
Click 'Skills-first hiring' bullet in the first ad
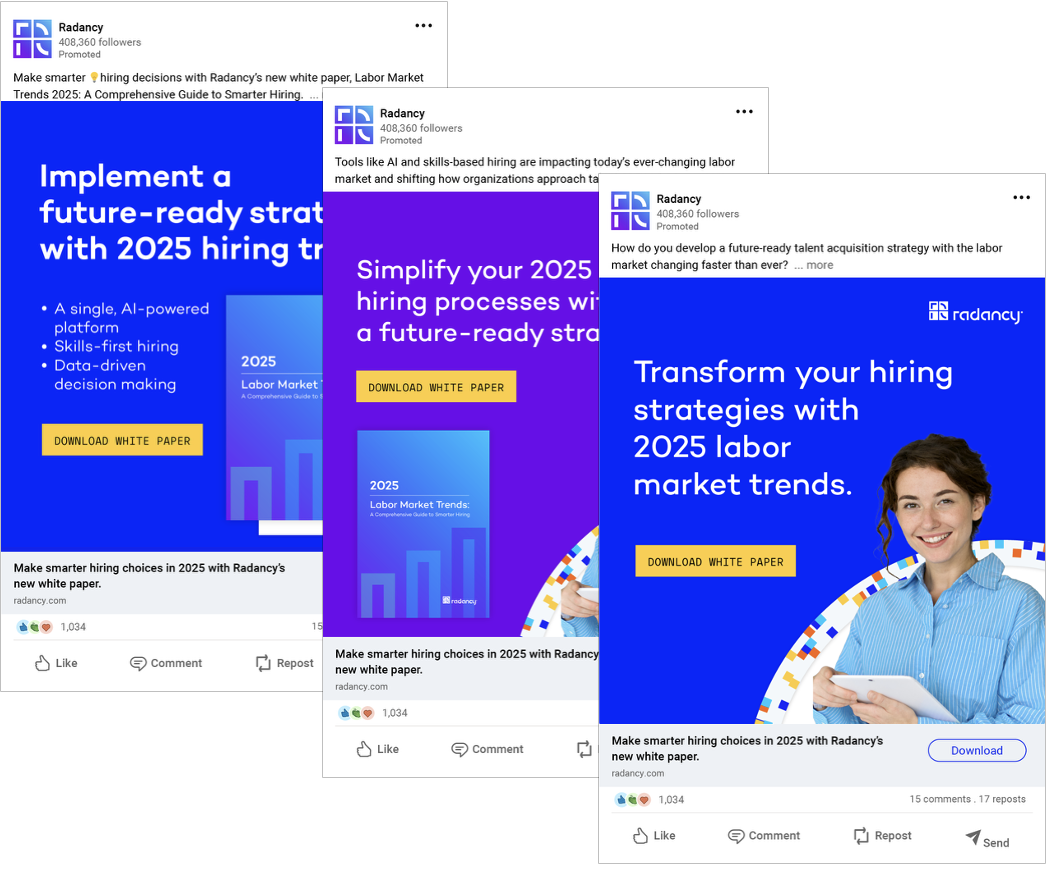point(116,346)
